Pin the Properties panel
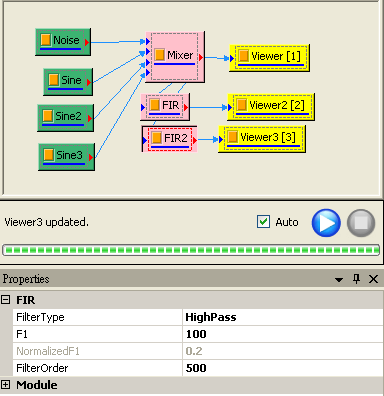The height and width of the screenshot is (396, 384). [x=356, y=279]
